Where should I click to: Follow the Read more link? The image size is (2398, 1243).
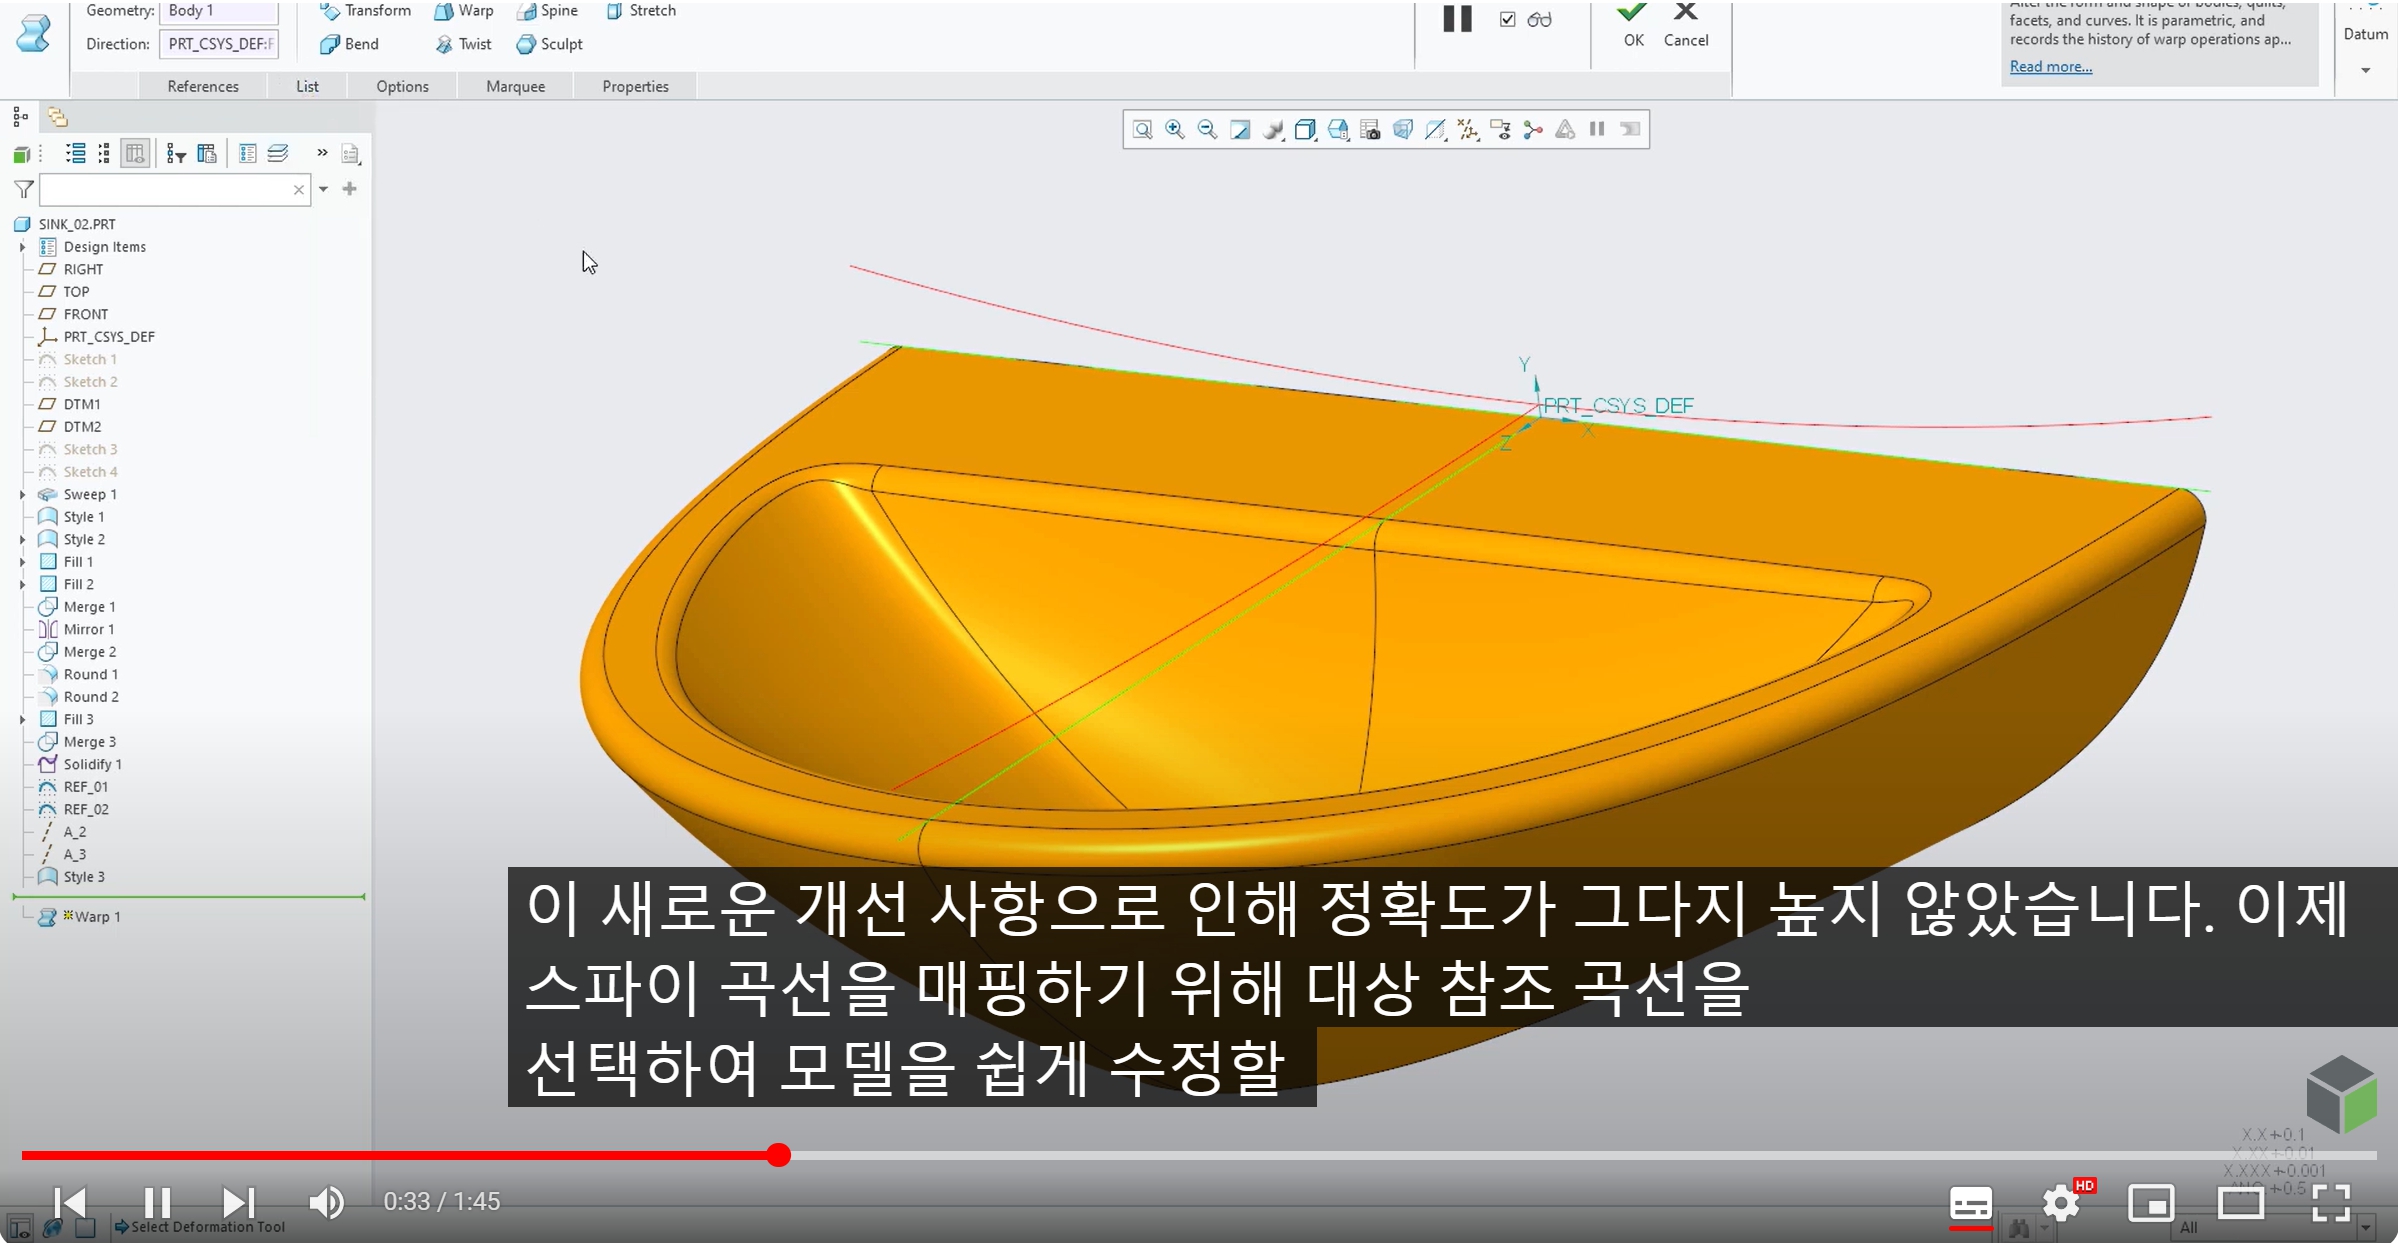pos(2050,66)
